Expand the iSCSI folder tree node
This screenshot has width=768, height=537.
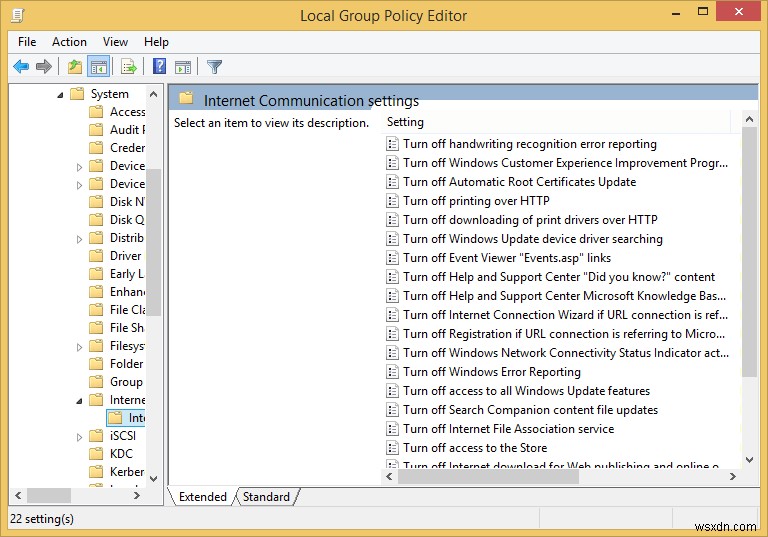[80, 436]
